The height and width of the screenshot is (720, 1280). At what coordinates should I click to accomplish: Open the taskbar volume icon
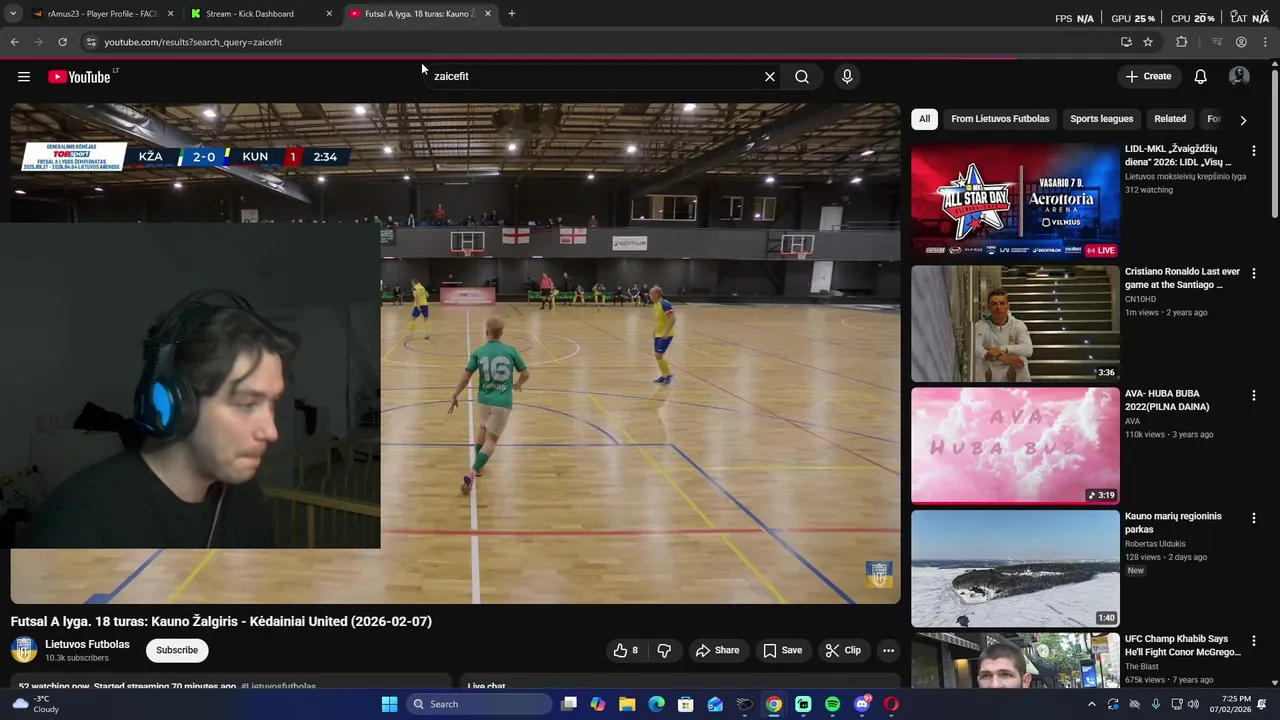pyautogui.click(x=1193, y=704)
